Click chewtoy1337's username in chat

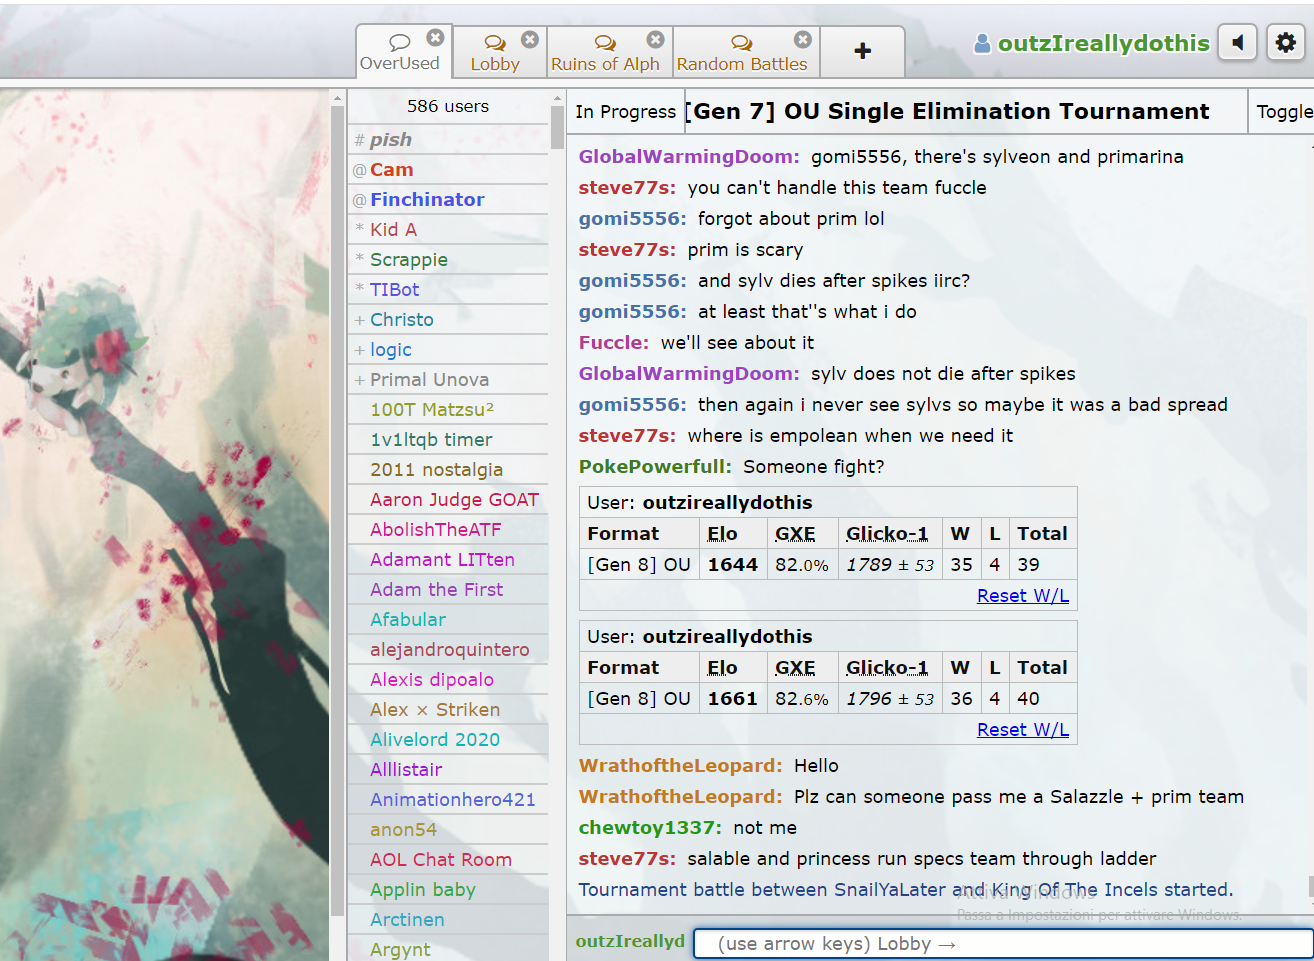click(650, 827)
